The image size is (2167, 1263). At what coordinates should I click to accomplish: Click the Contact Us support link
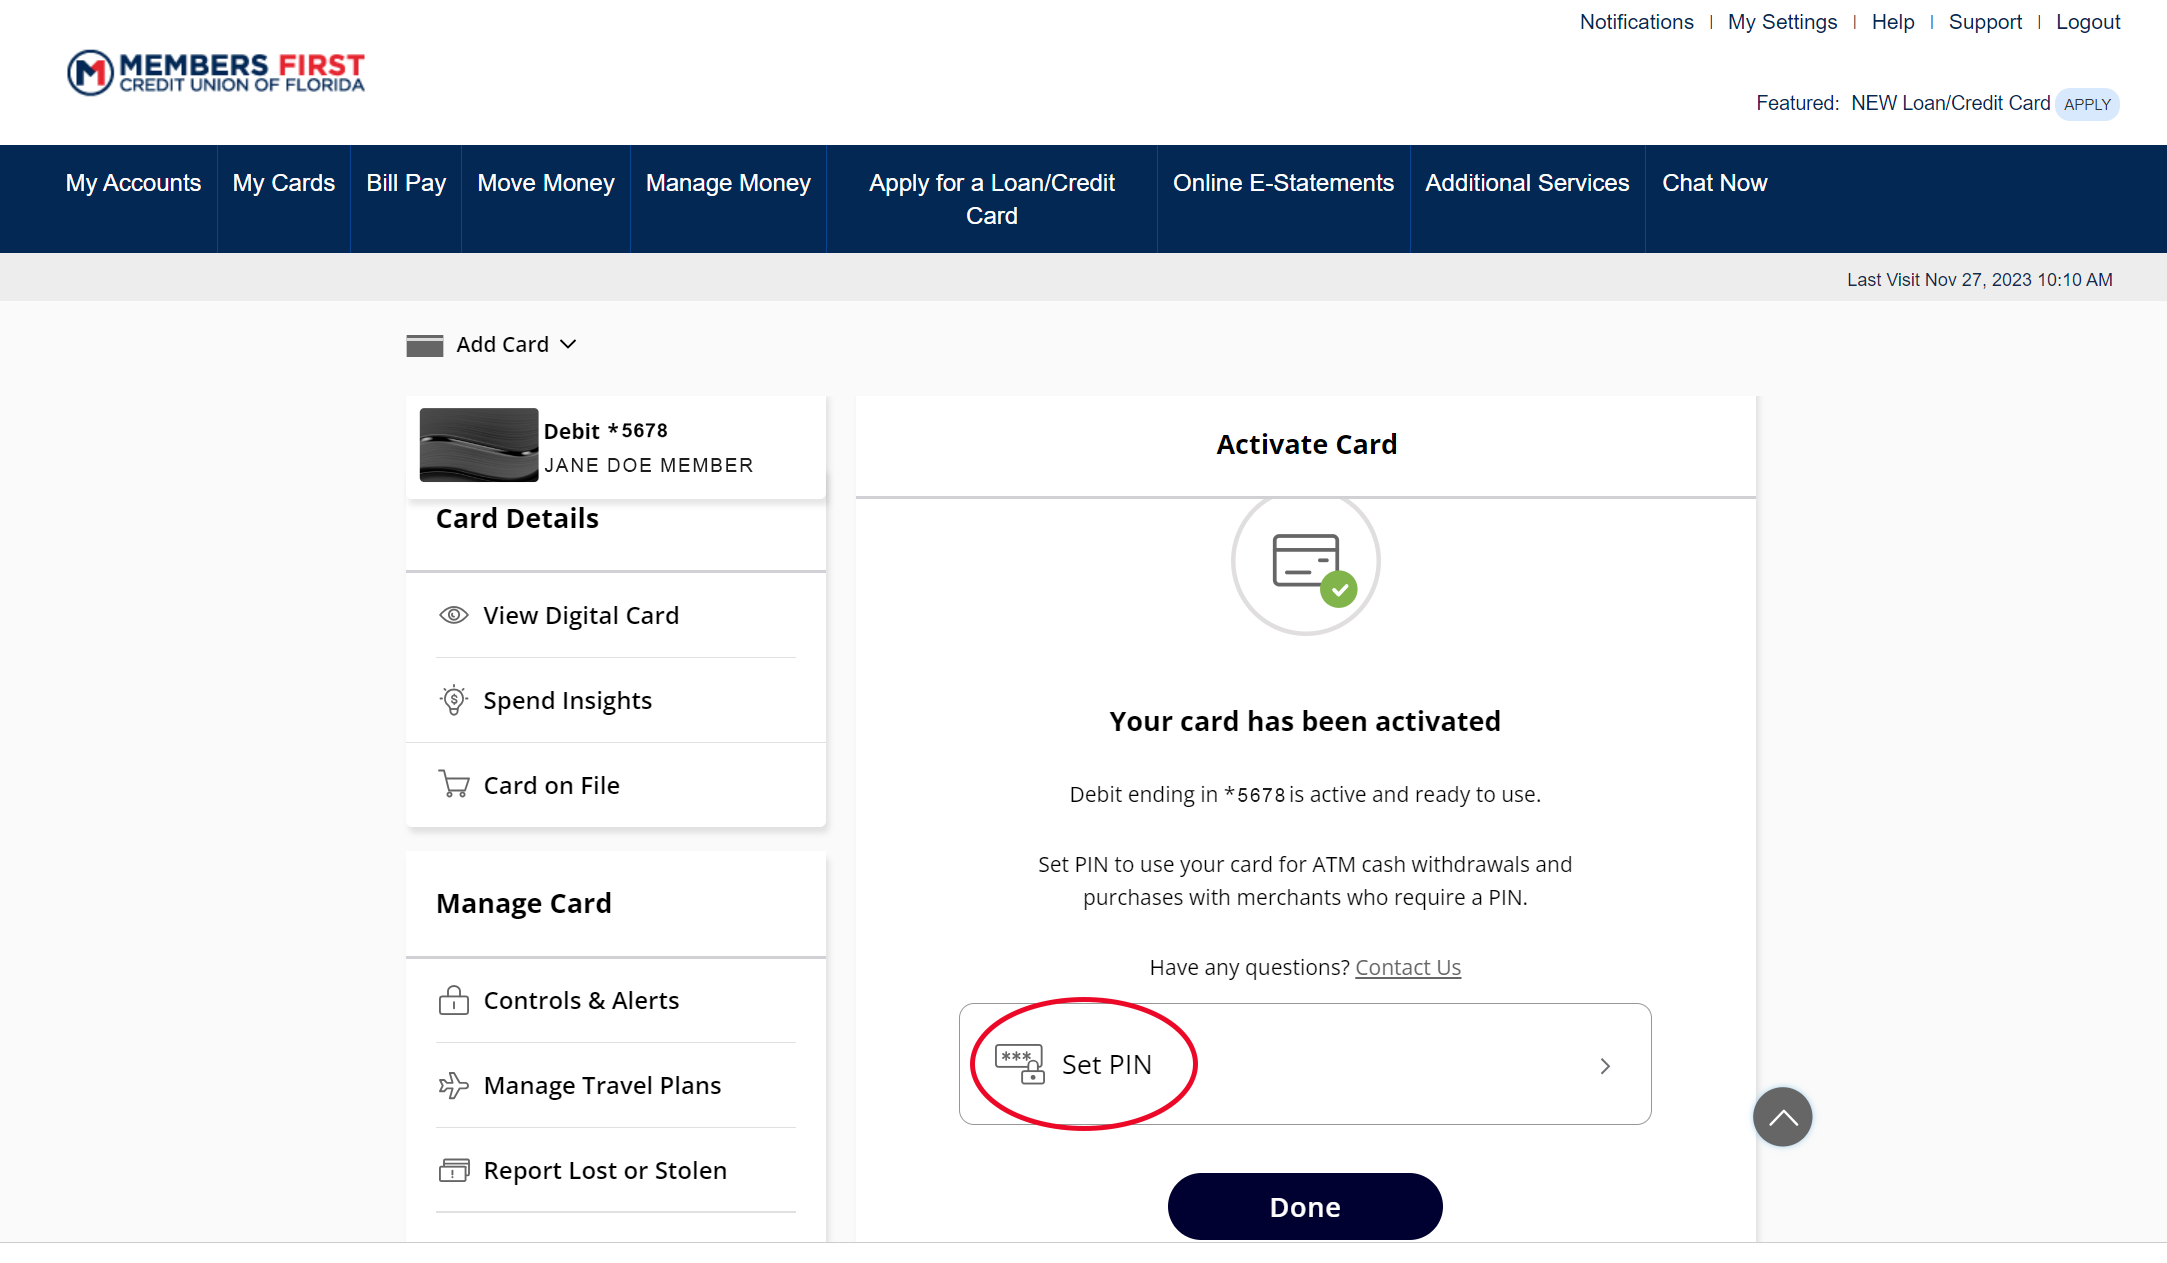tap(1407, 967)
